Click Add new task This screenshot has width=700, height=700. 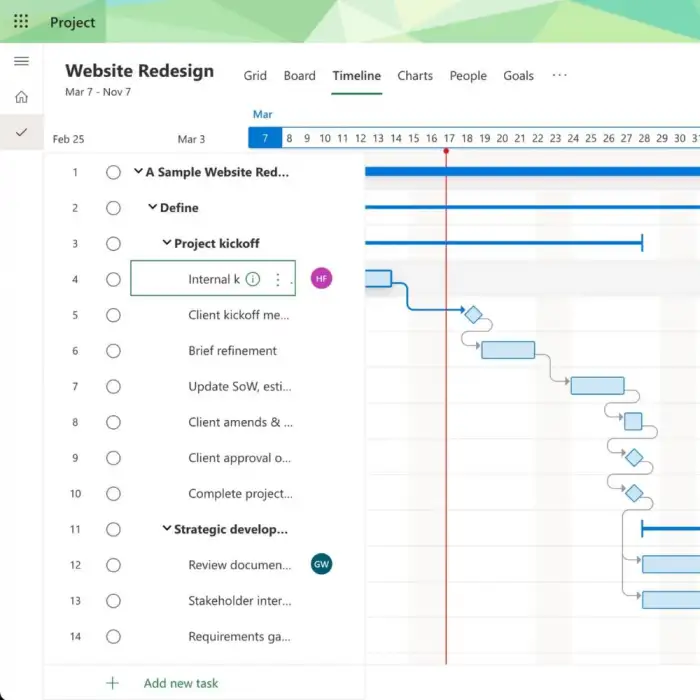(x=180, y=683)
